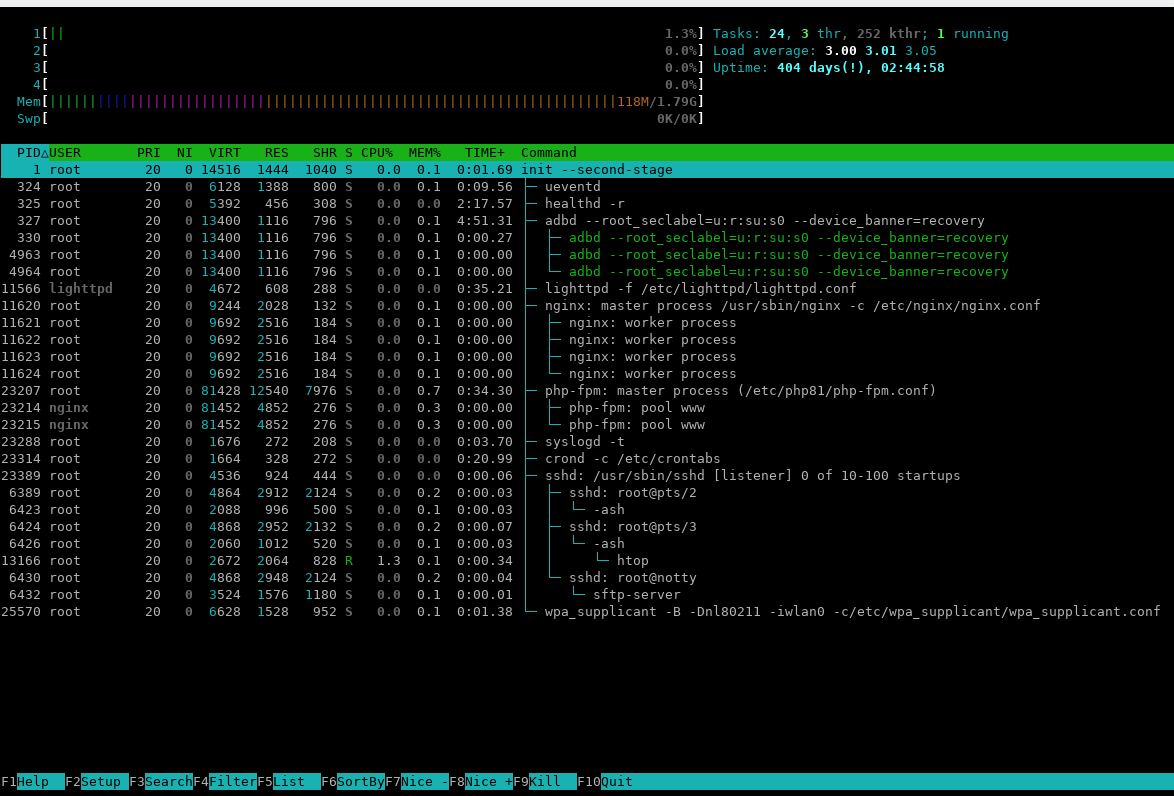The image size is (1174, 796).
Task: Click the R state of htop
Action: [x=349, y=561]
